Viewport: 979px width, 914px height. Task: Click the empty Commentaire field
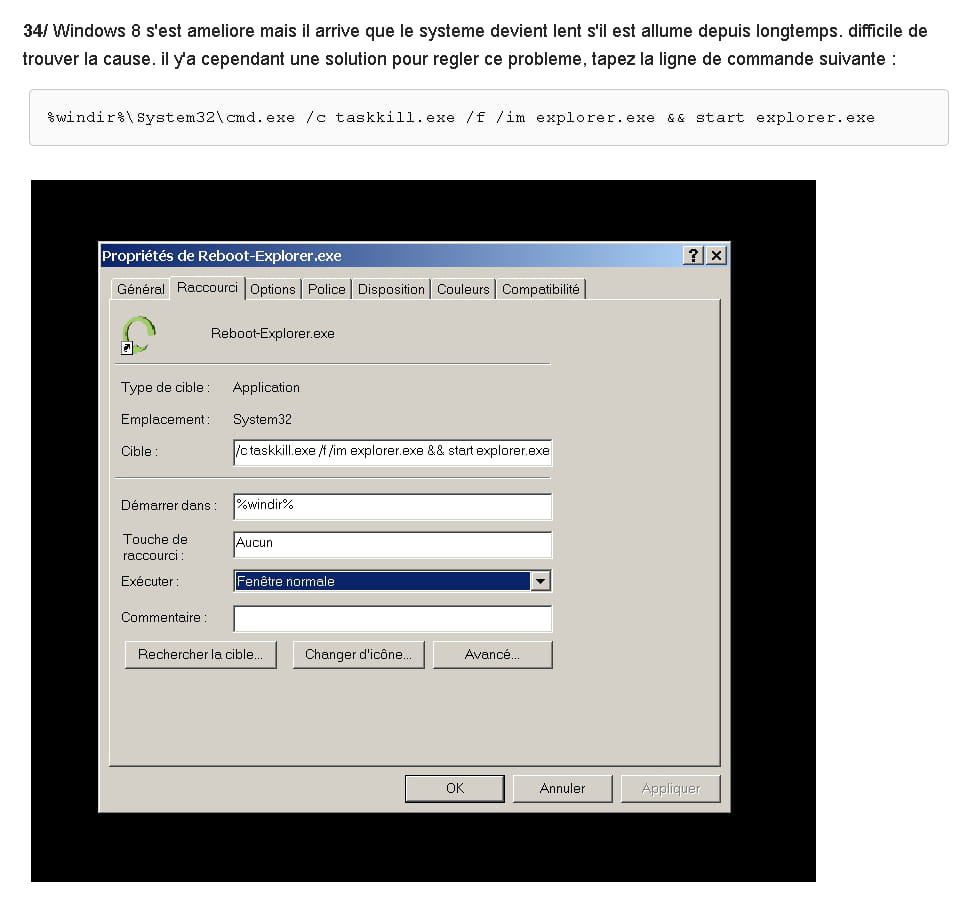tap(393, 619)
